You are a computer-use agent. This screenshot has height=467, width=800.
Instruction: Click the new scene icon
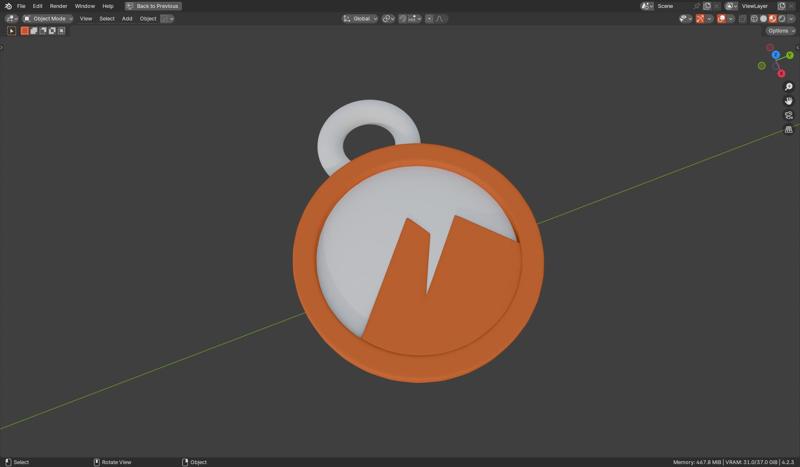point(707,6)
